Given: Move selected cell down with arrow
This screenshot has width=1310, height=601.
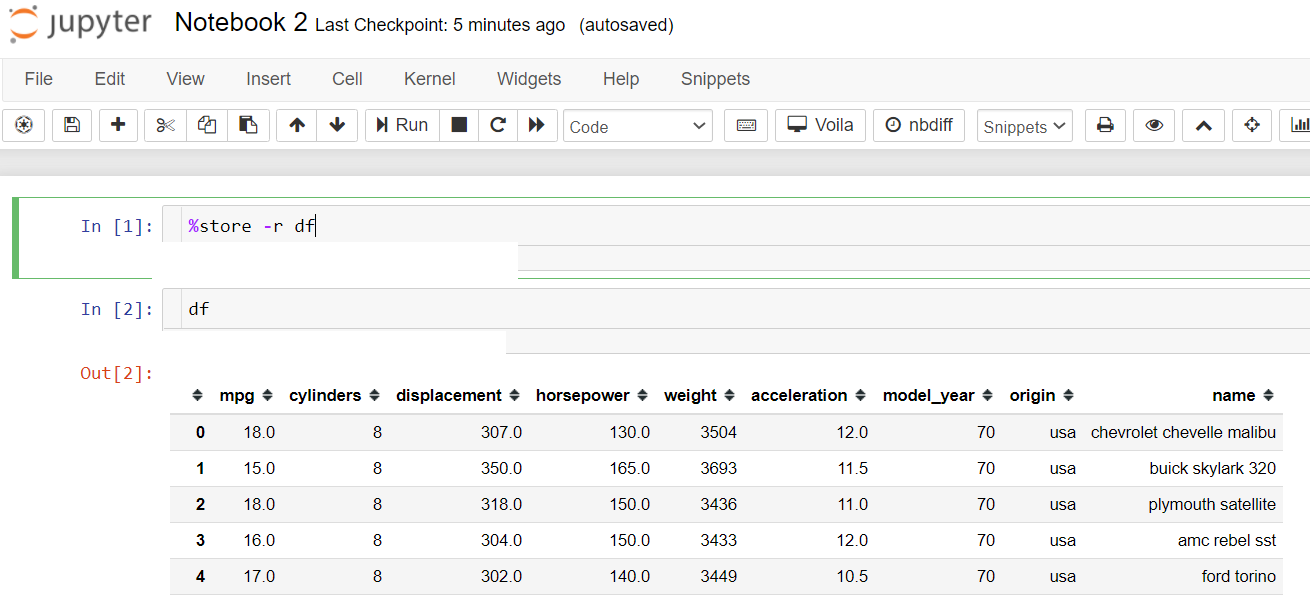Looking at the screenshot, I should [337, 125].
